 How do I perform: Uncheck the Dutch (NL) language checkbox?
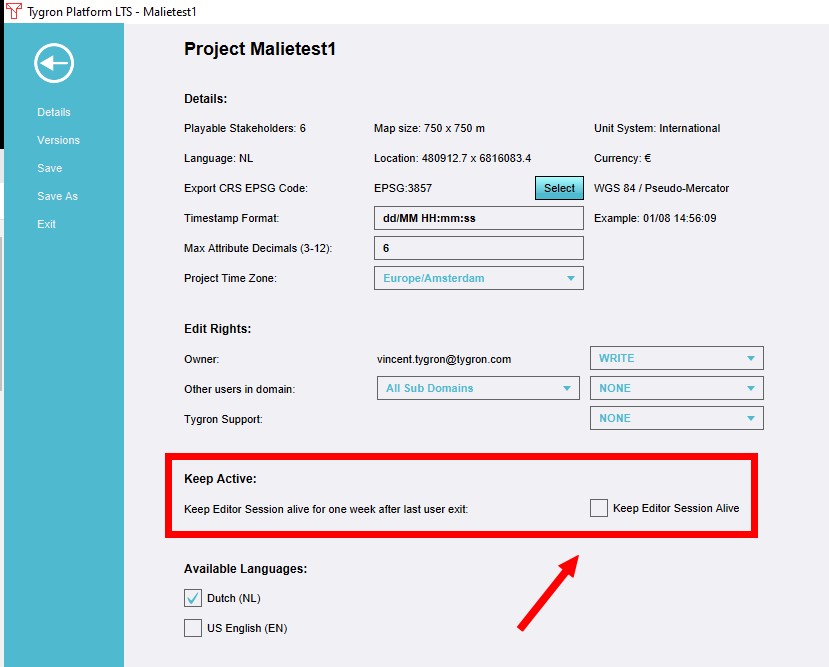pyautogui.click(x=193, y=598)
